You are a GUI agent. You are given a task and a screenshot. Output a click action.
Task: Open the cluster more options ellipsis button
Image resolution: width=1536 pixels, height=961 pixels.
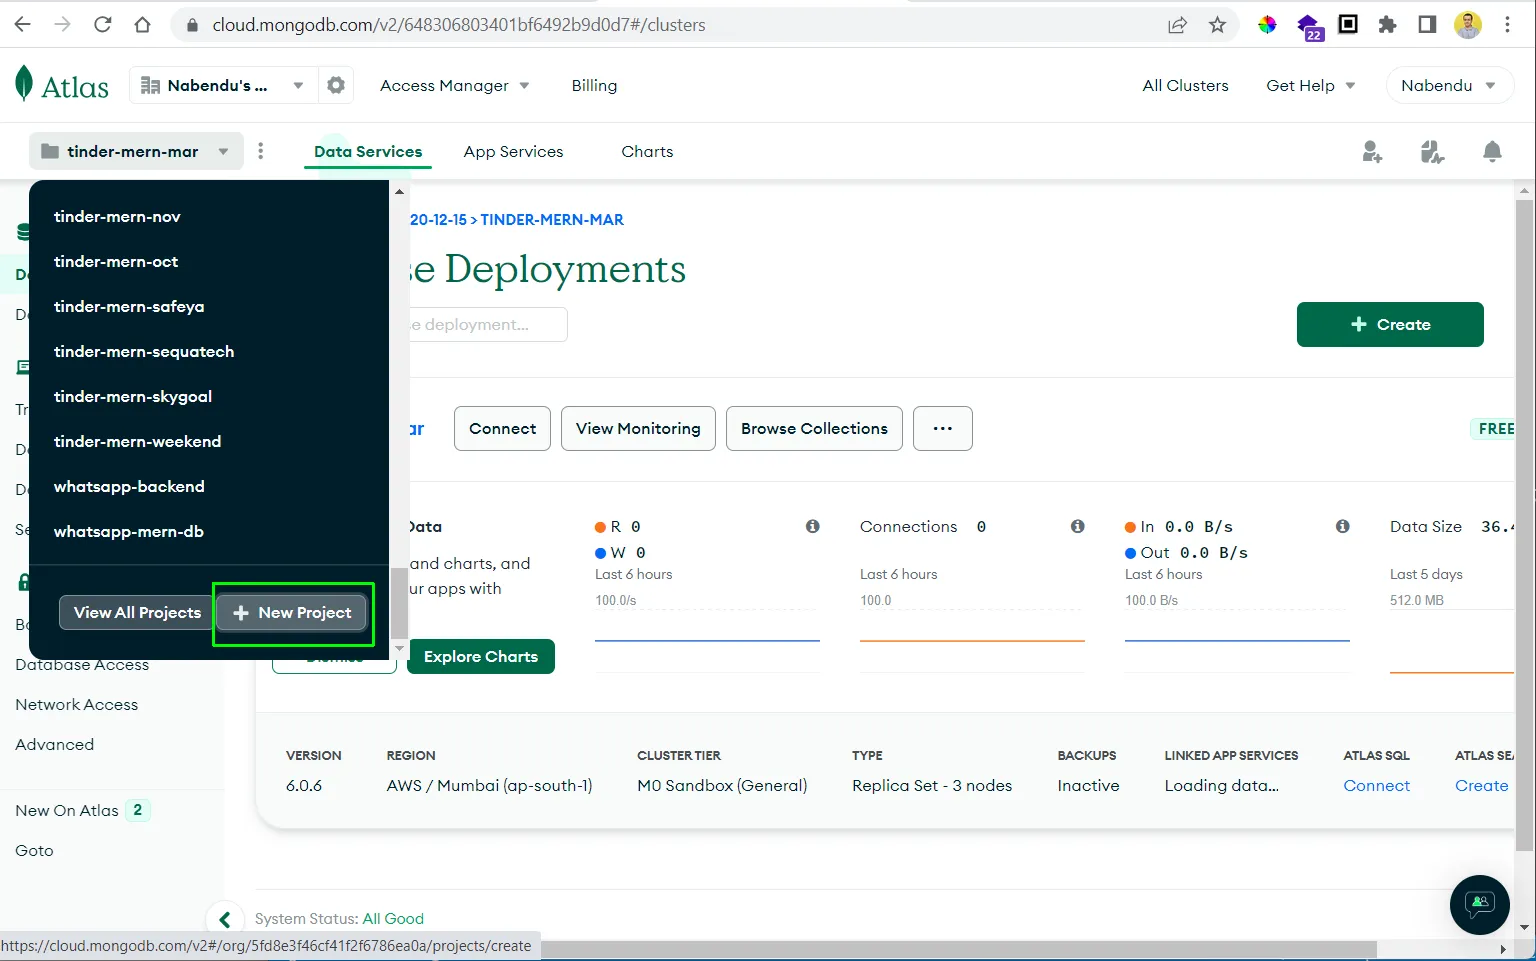(x=943, y=428)
